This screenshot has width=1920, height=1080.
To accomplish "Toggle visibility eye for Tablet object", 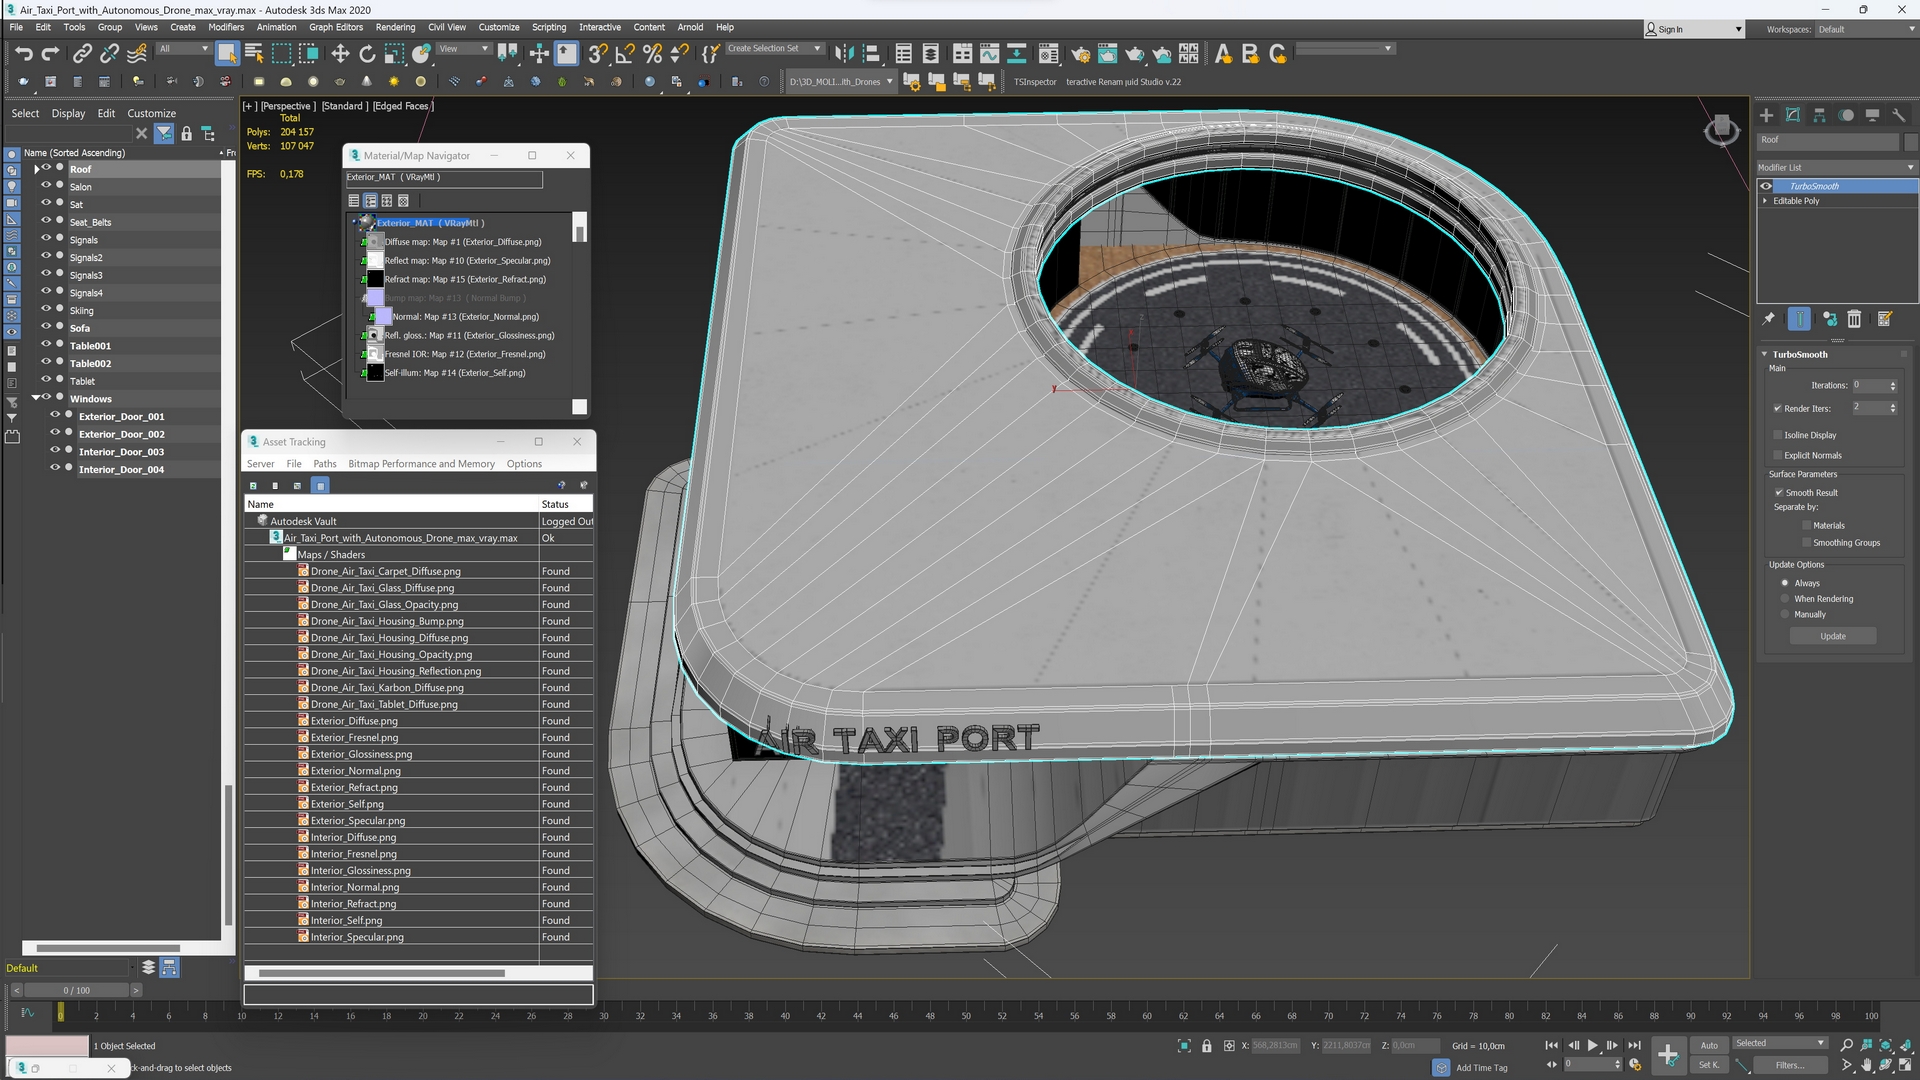I will click(x=45, y=380).
